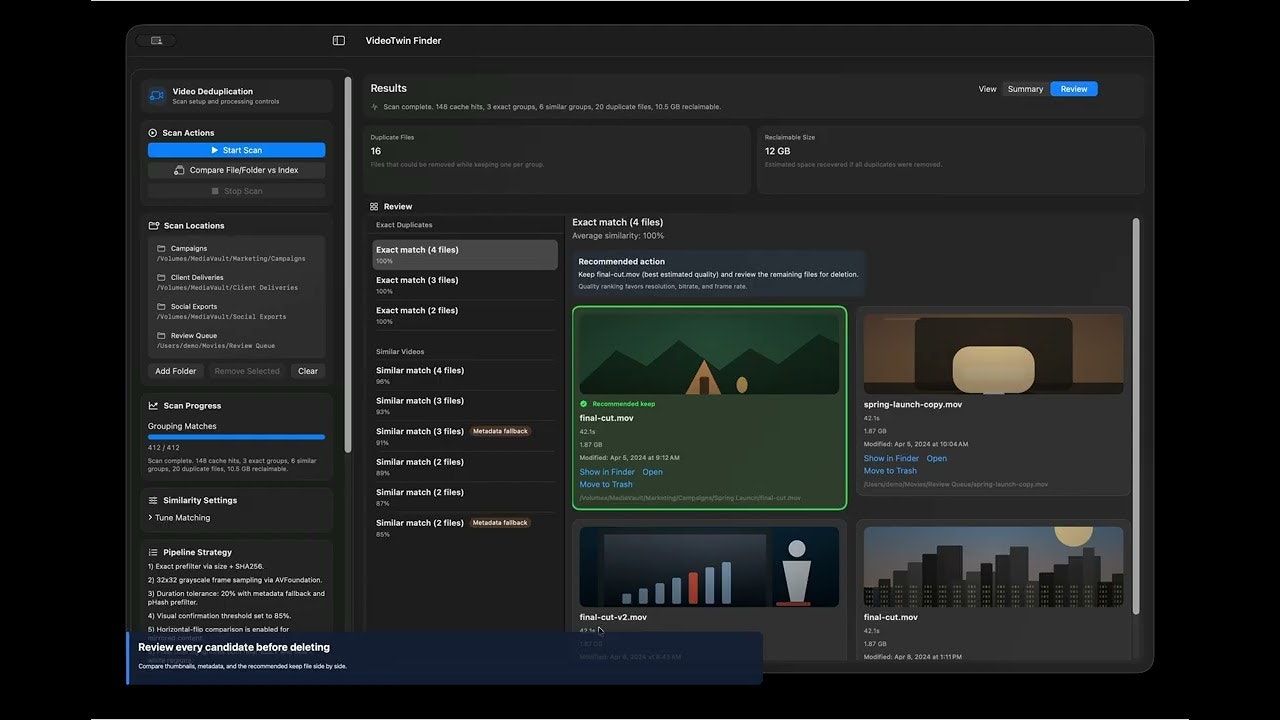Click the Social Exports folder icon
Screen dimensions: 1280x720
coord(161,306)
